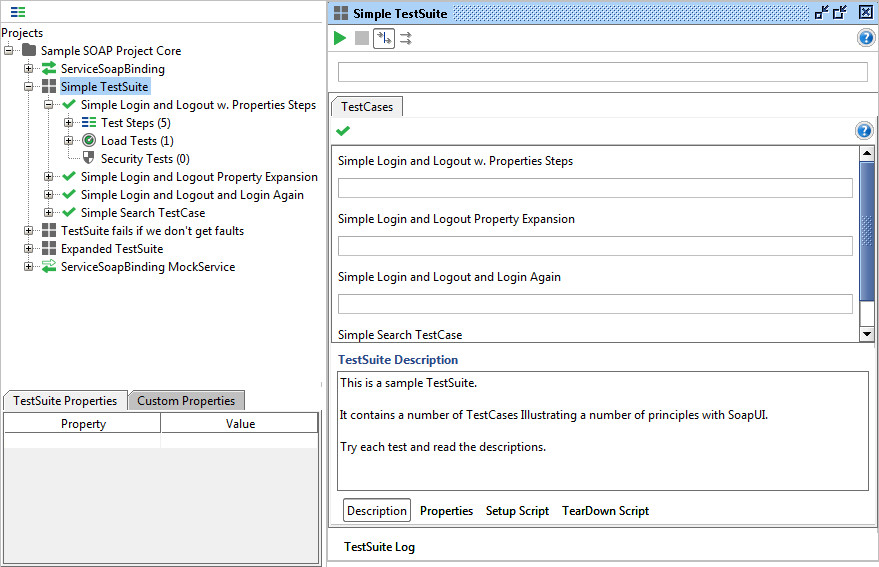This screenshot has width=879, height=567.
Task: Click the grey stop button in TestSuite toolbar
Action: point(362,38)
